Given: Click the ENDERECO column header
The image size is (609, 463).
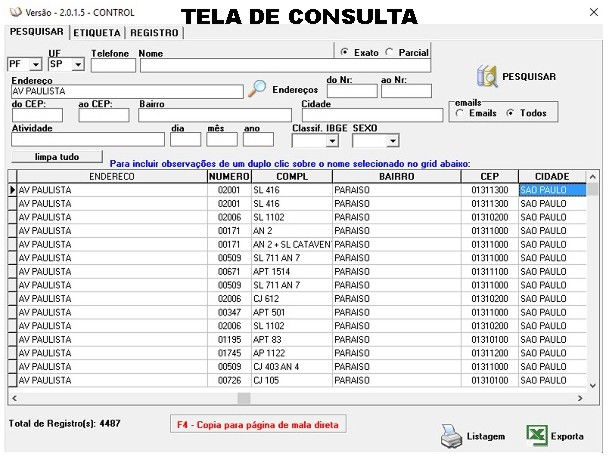Looking at the screenshot, I should click(112, 177).
